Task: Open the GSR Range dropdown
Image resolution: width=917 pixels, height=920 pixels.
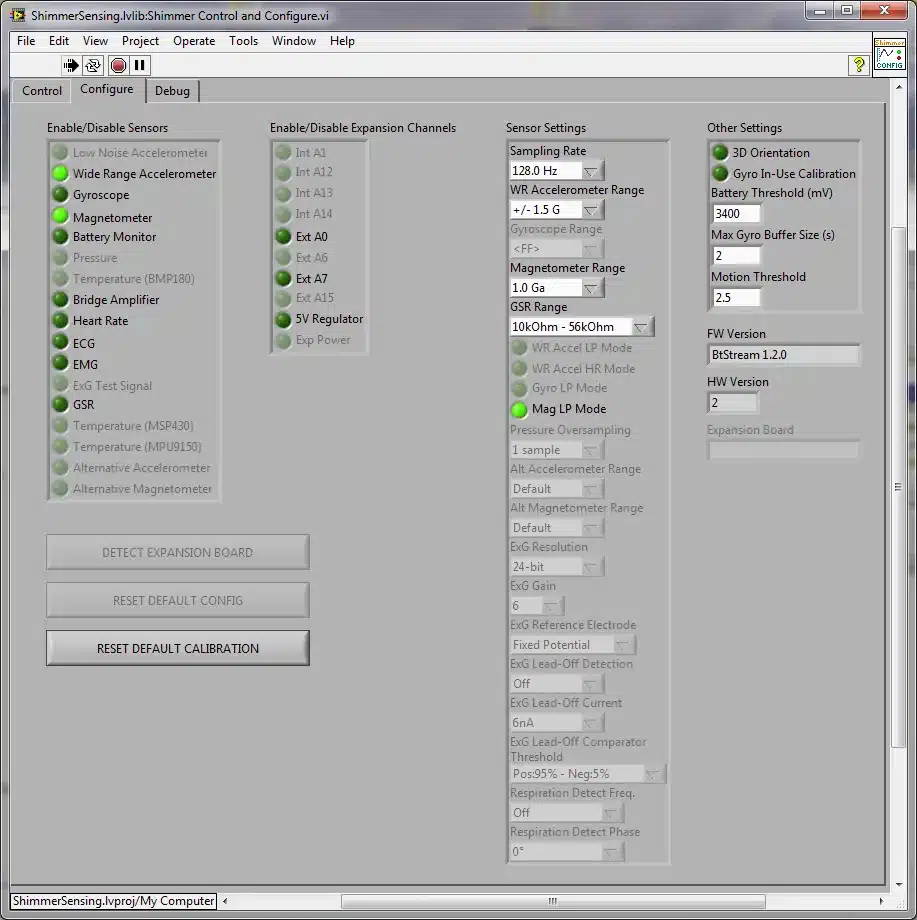Action: pos(641,327)
